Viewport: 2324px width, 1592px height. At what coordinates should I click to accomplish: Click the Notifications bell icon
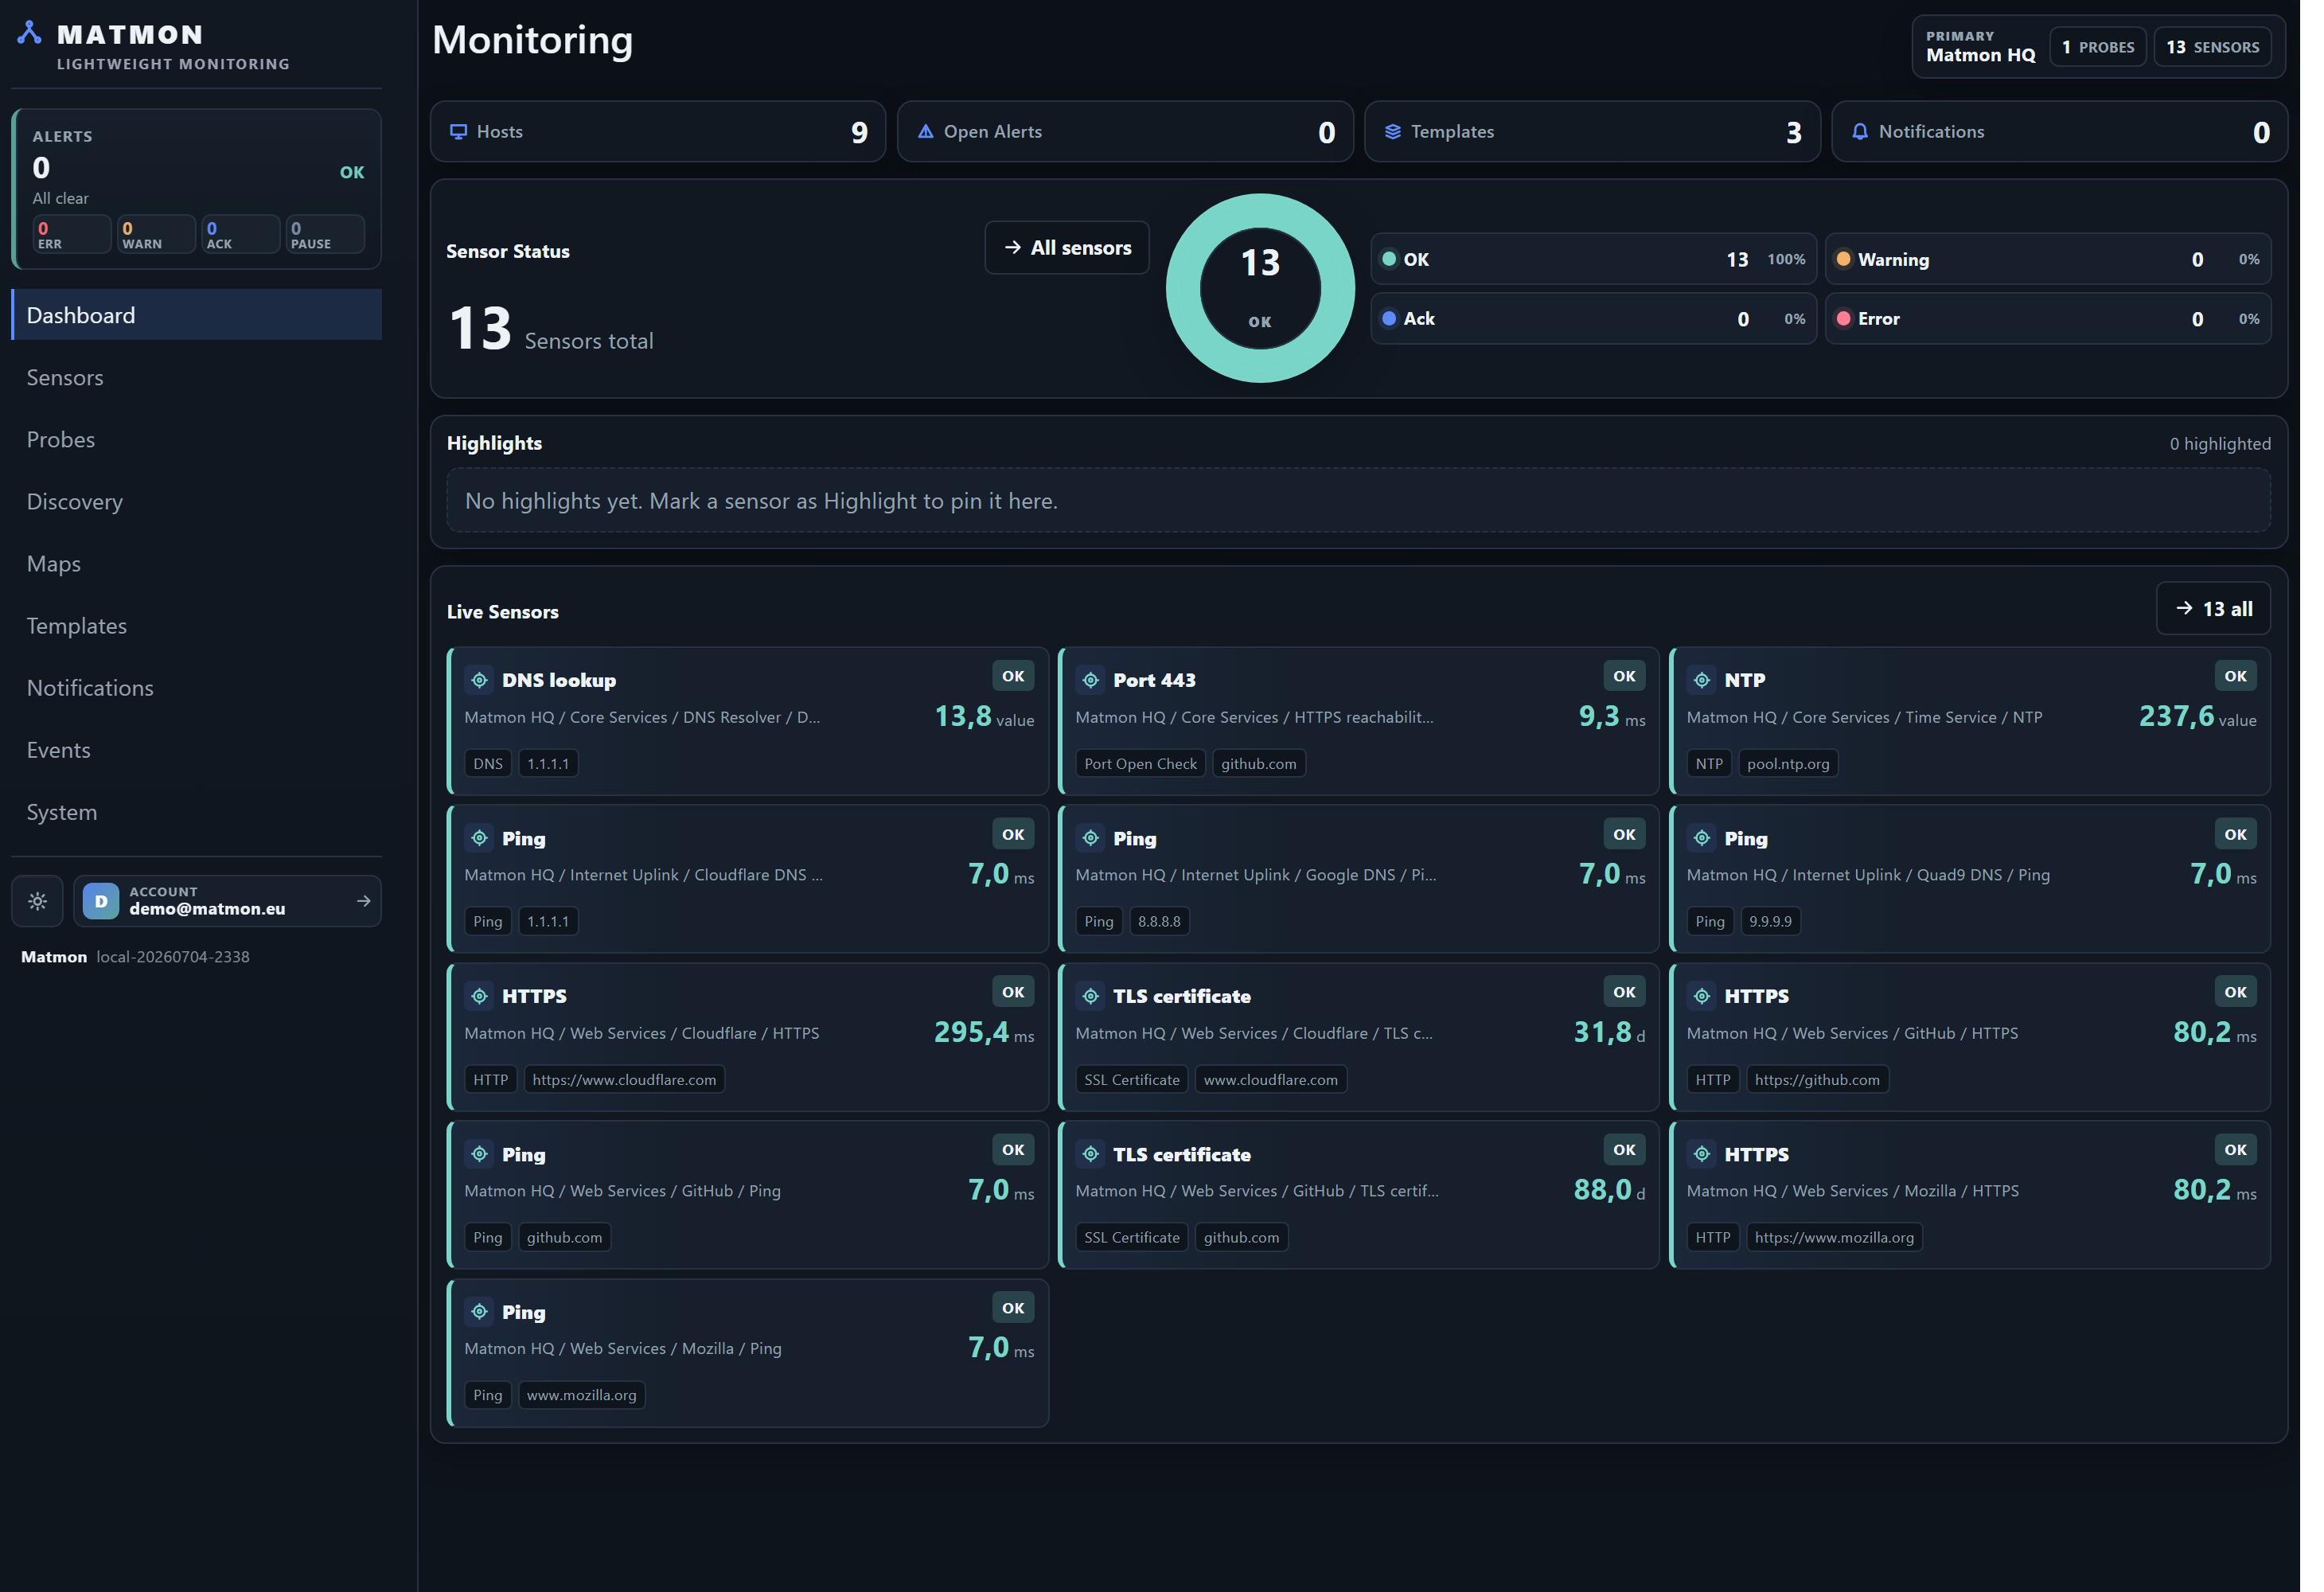(1860, 132)
